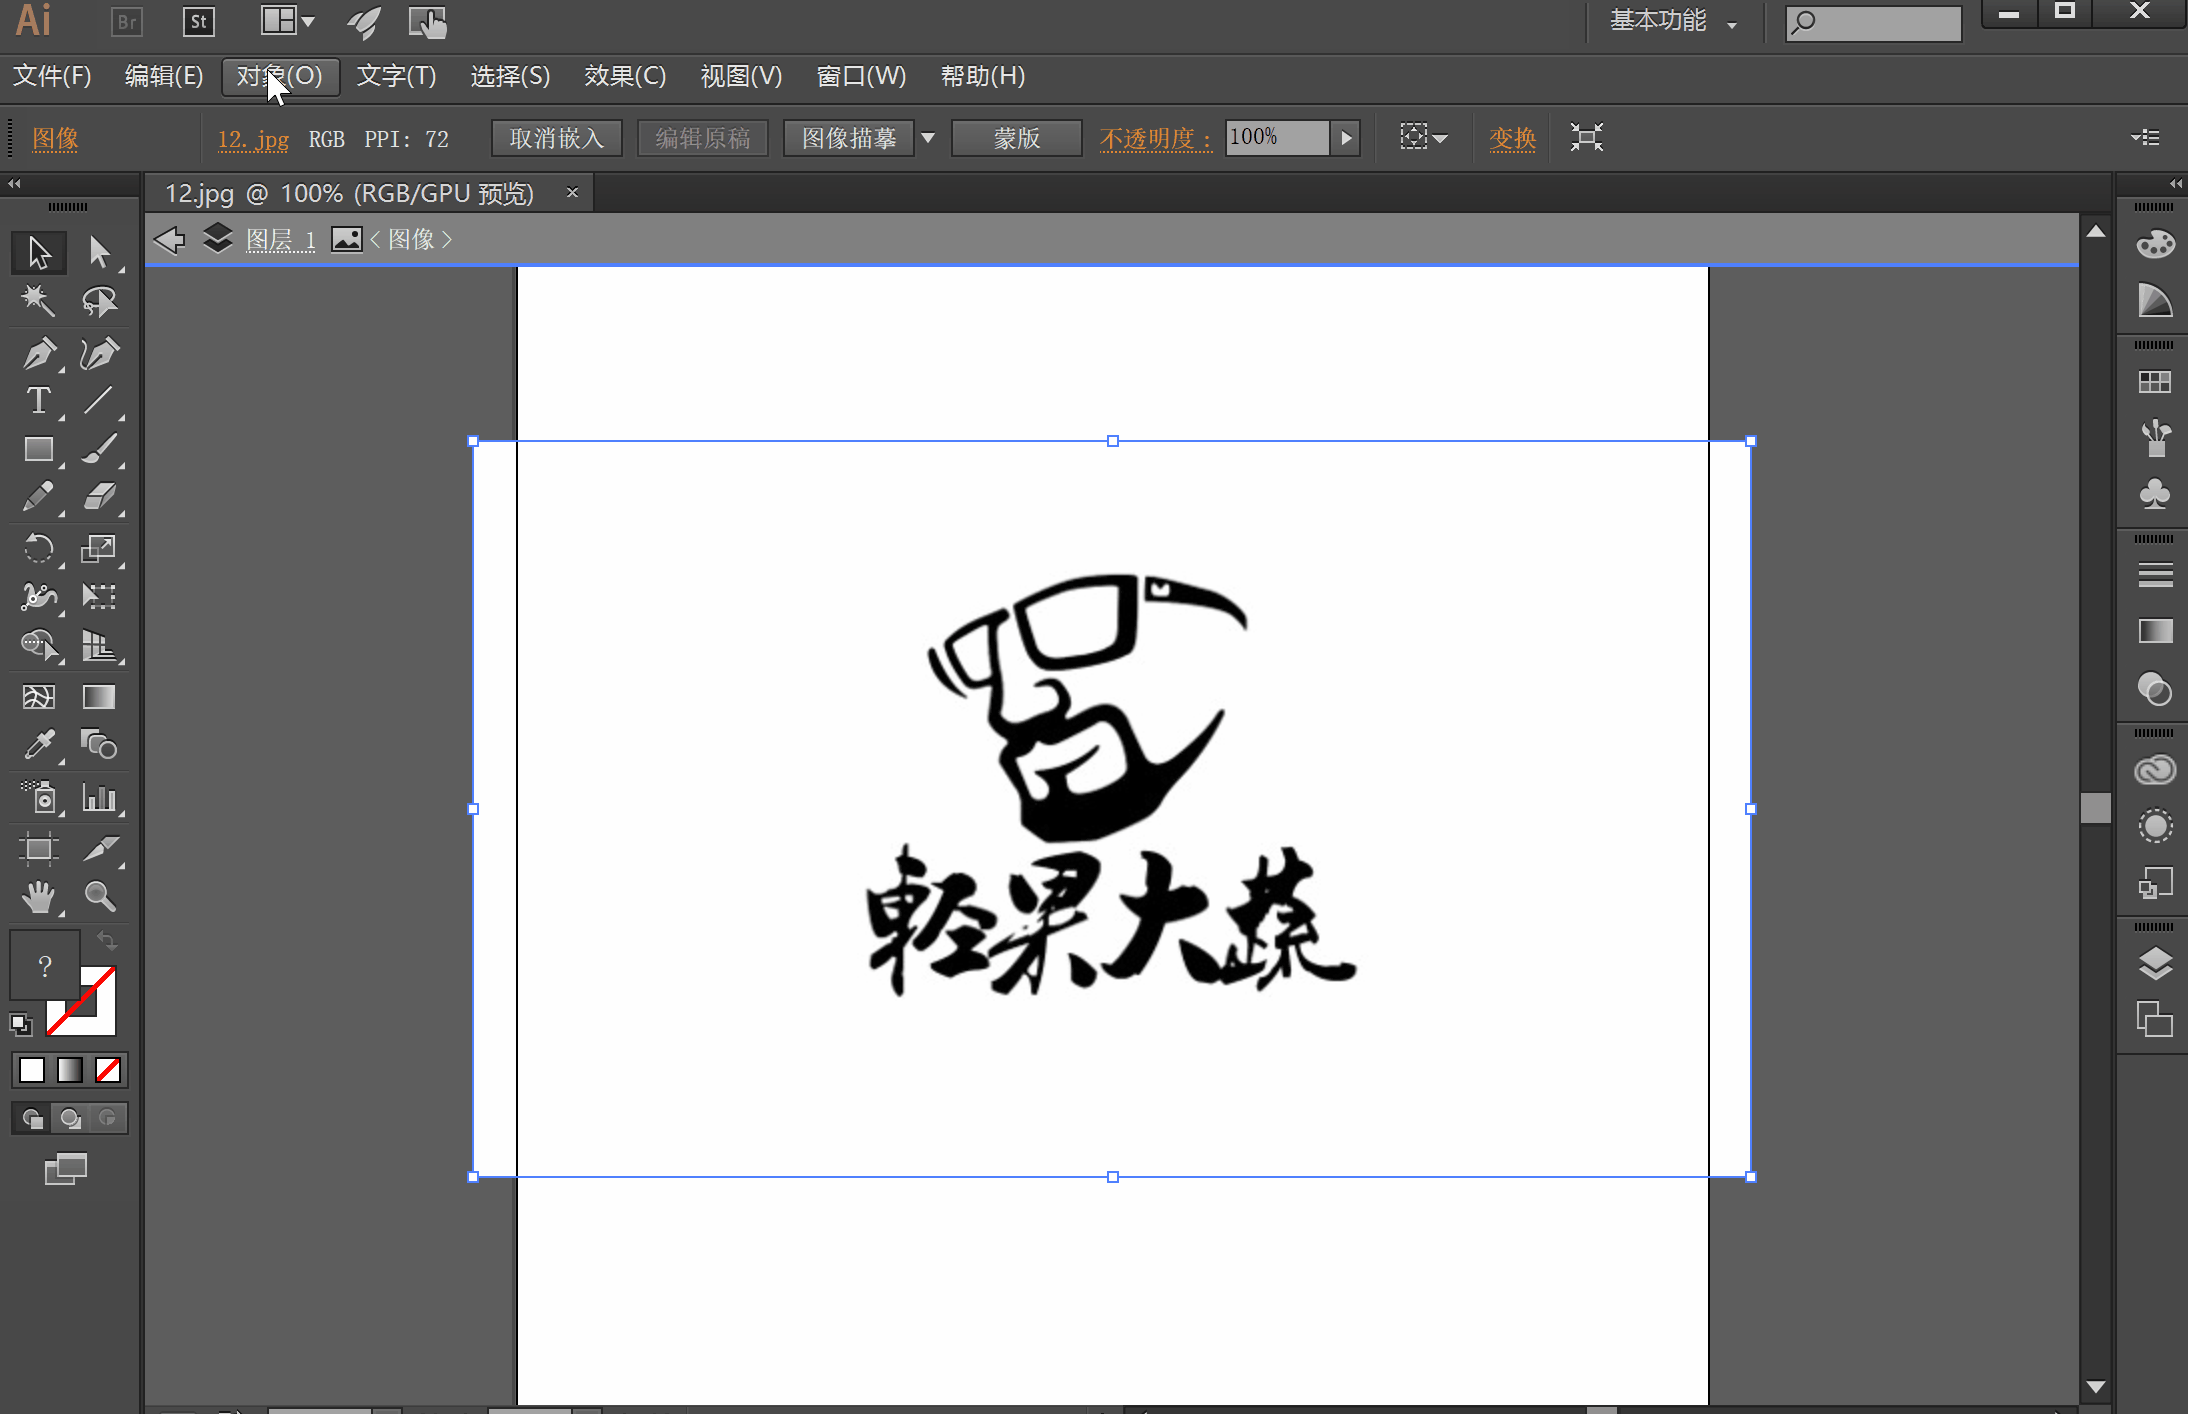The height and width of the screenshot is (1414, 2188).
Task: Pick the Eyedropper tool
Action: [38, 745]
